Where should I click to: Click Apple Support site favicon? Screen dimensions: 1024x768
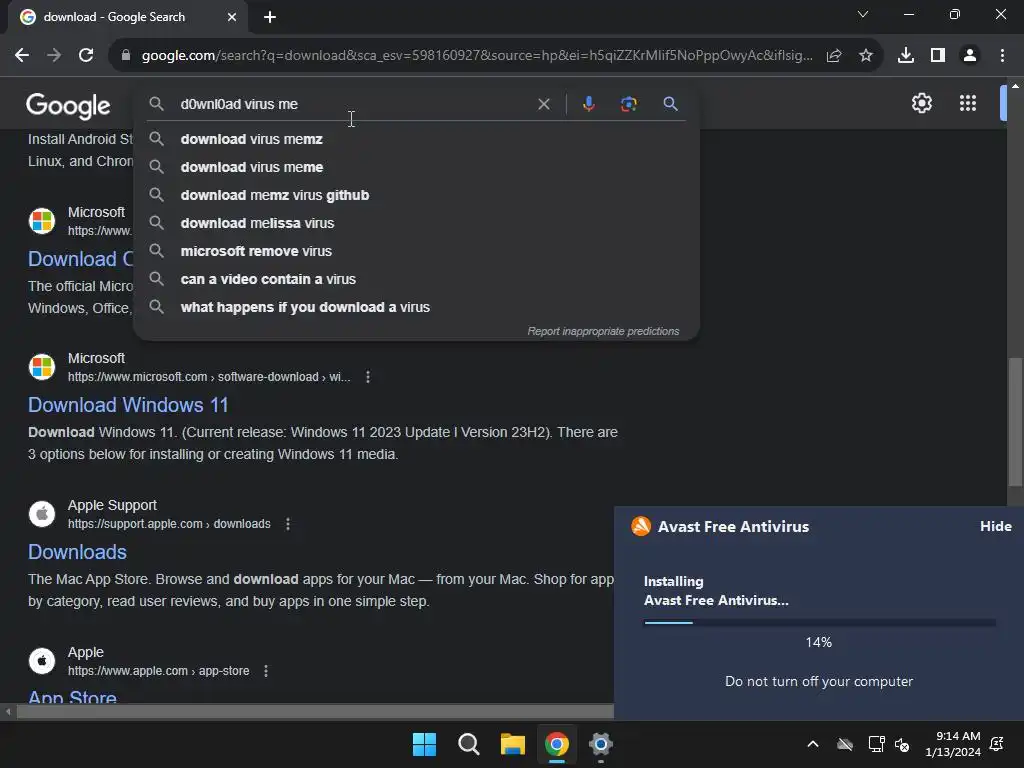tap(42, 514)
